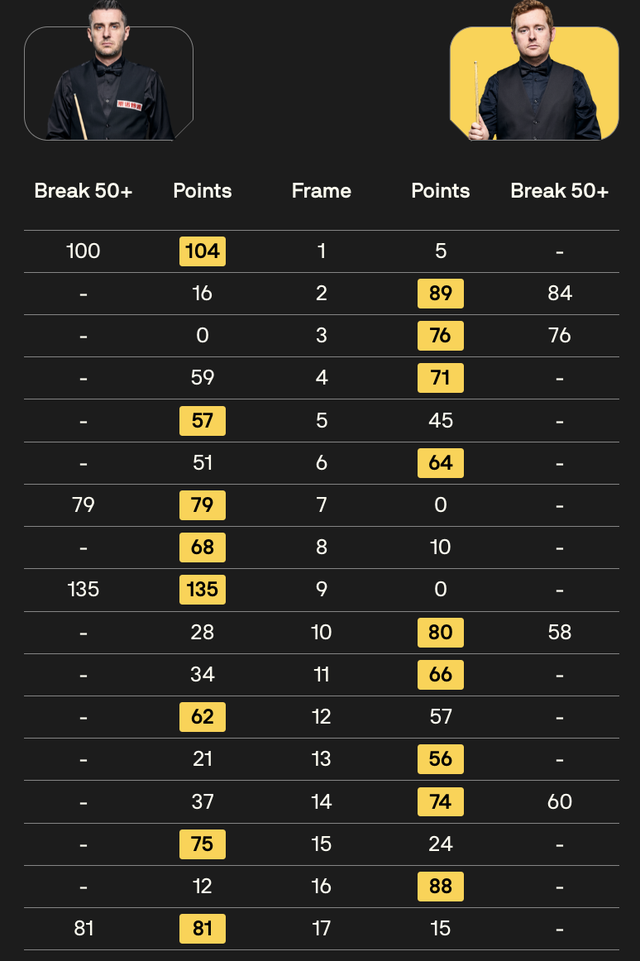Select the highlighted 80 points in frame 10

click(x=440, y=632)
